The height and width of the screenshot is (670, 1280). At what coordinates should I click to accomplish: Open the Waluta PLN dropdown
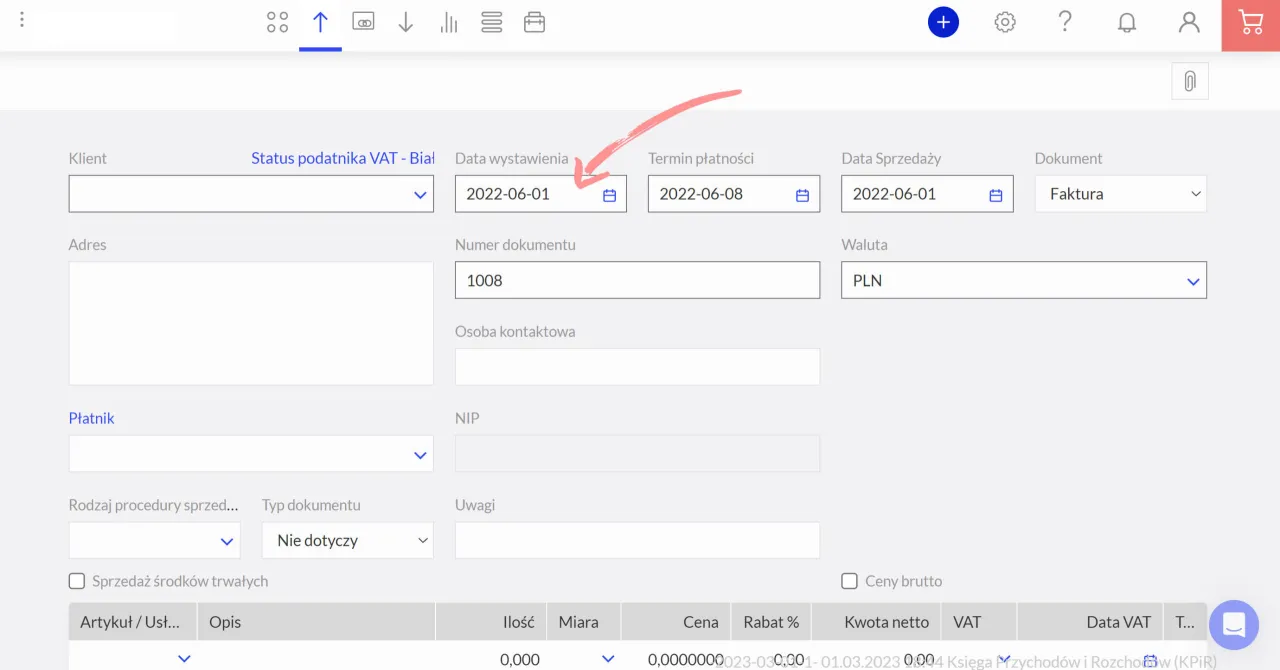[1192, 282]
